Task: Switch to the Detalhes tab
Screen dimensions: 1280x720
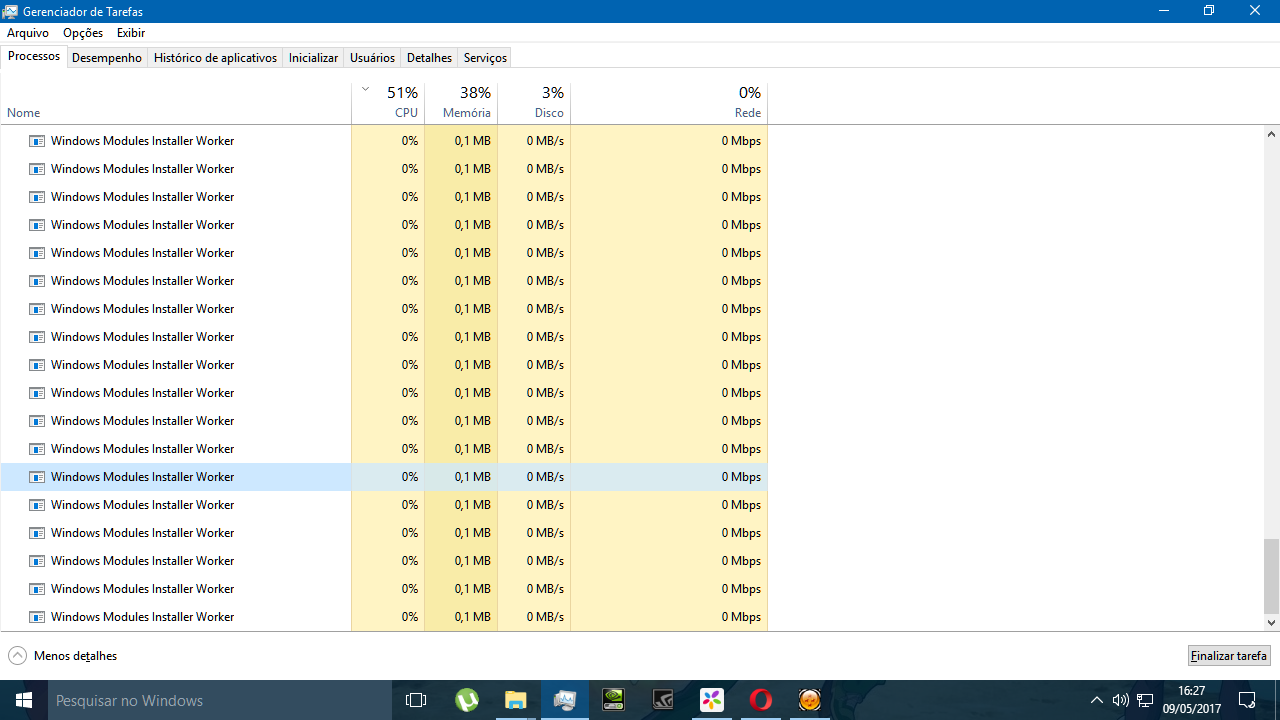Action: coord(429,58)
